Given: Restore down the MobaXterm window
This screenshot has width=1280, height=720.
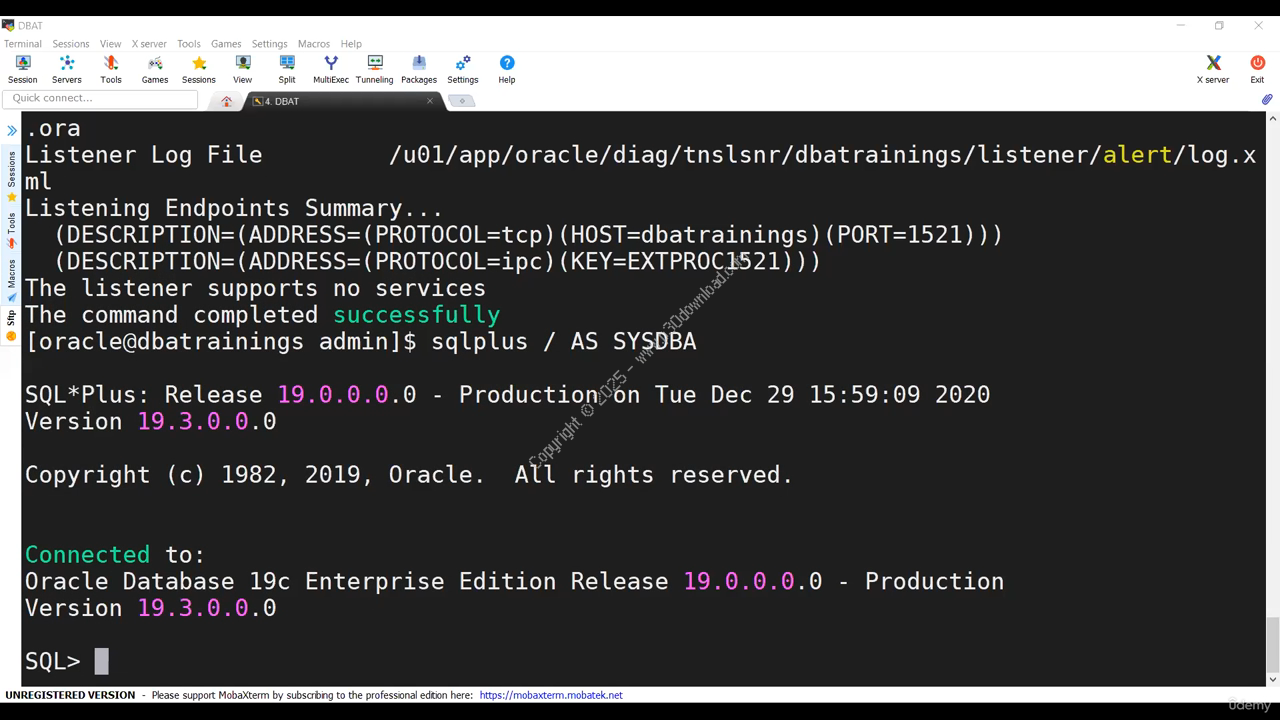Looking at the screenshot, I should pyautogui.click(x=1219, y=25).
